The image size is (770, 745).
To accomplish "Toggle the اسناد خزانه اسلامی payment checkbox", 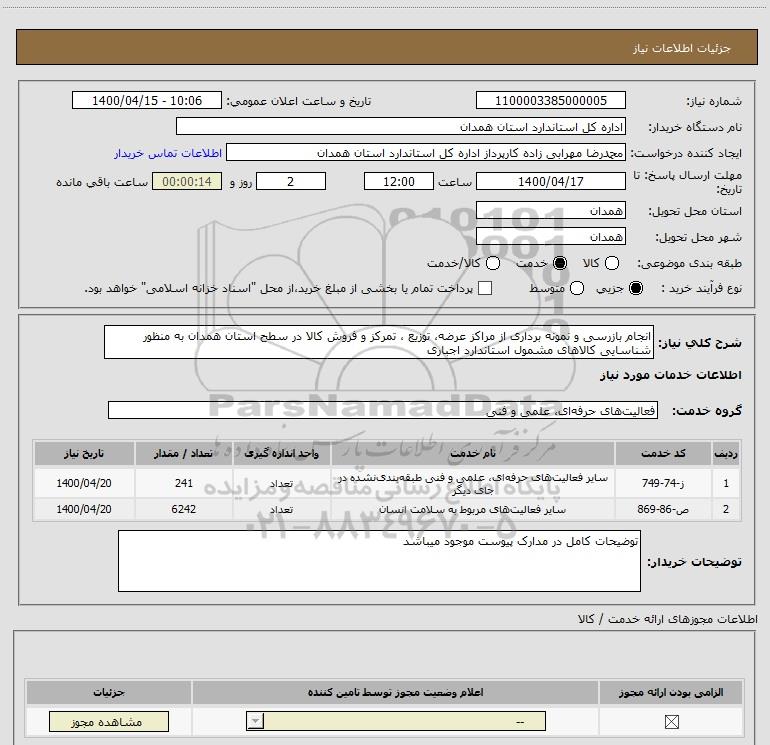I will tap(485, 288).
